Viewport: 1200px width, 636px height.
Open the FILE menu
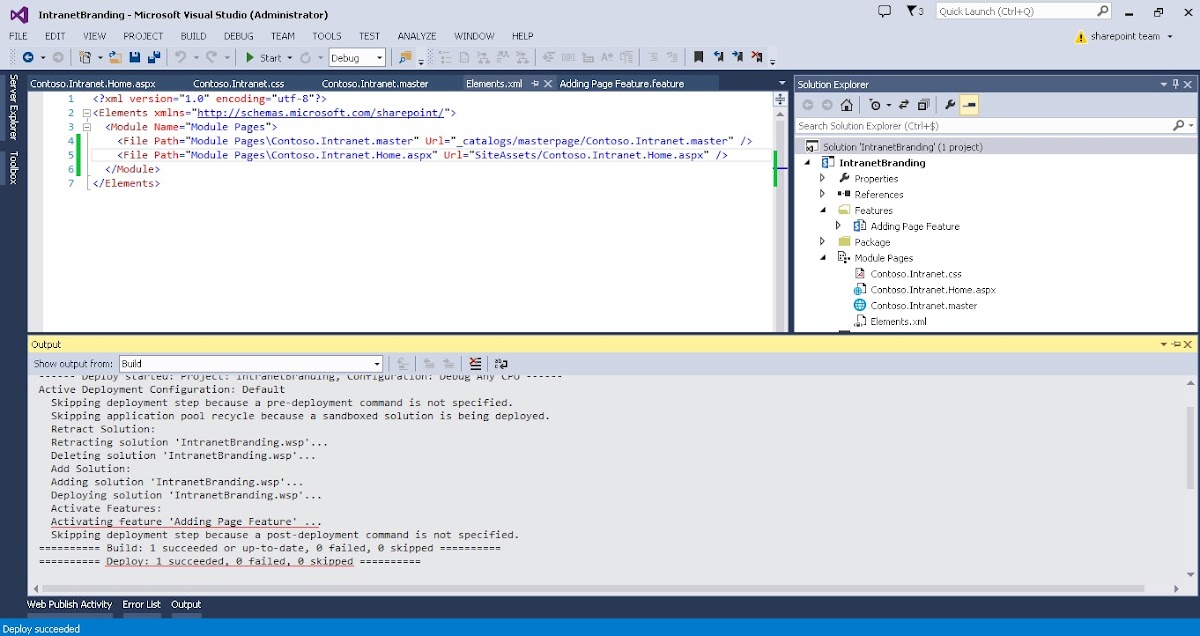pos(18,36)
